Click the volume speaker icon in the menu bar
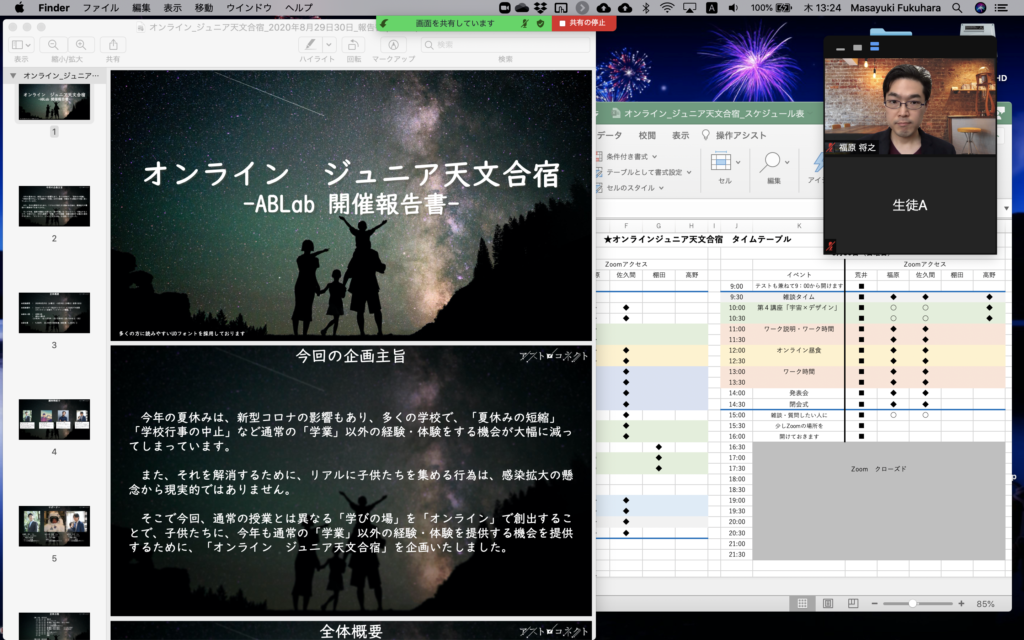 pyautogui.click(x=734, y=8)
